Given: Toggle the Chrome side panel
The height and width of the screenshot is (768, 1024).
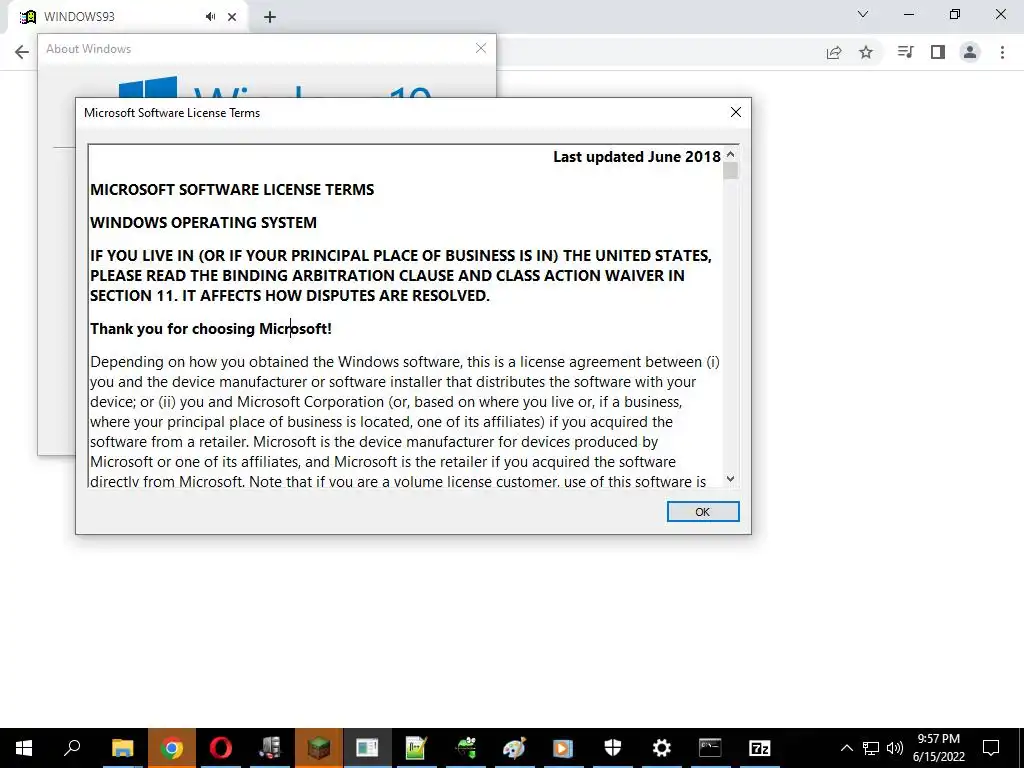Looking at the screenshot, I should coord(938,52).
